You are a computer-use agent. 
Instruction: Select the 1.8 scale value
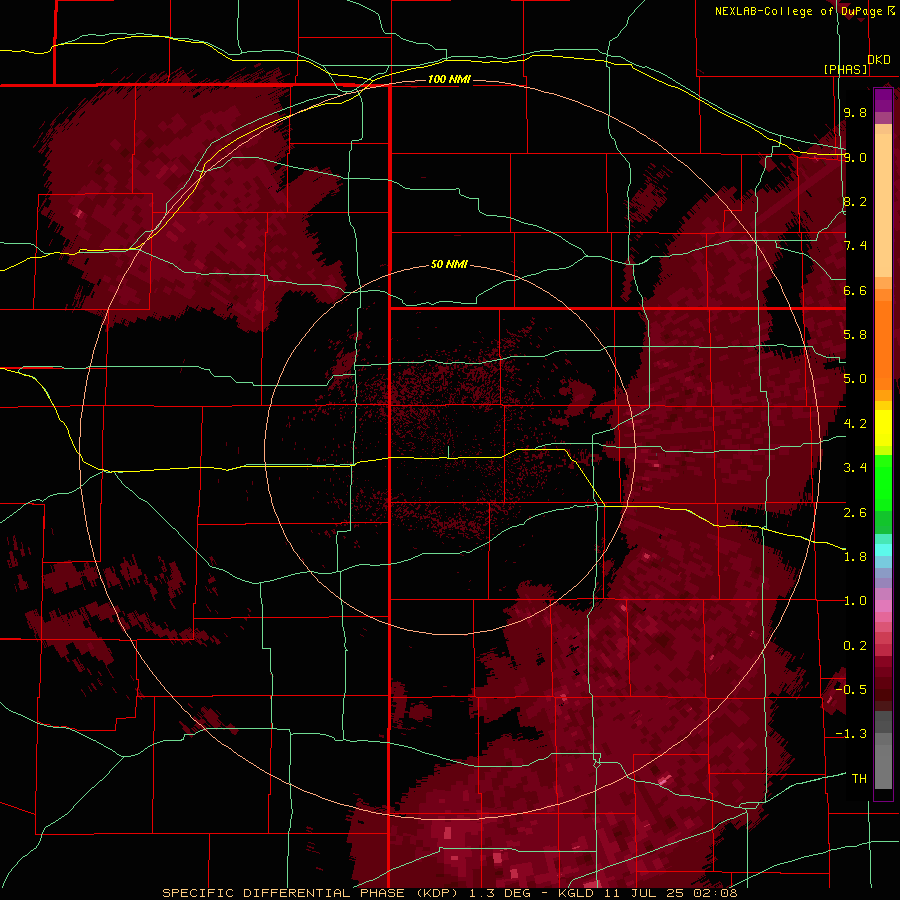855,557
